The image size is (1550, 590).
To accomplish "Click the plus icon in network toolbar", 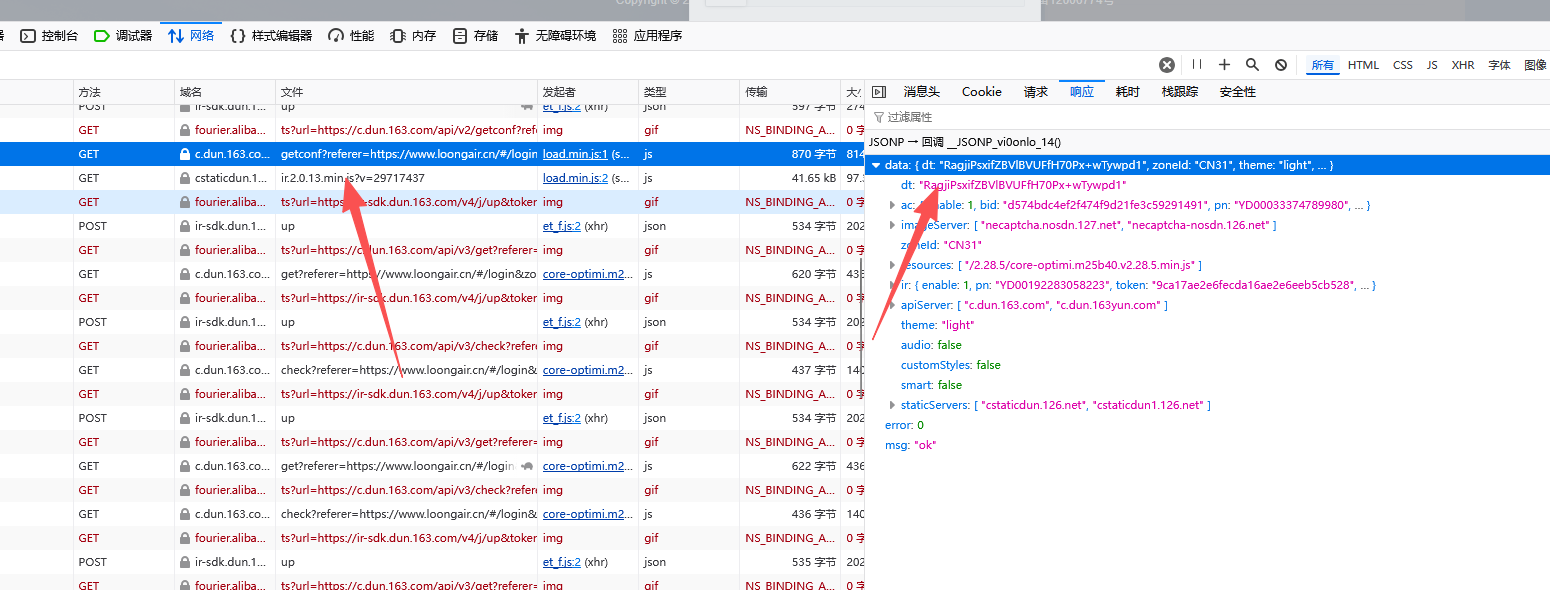I will point(1224,65).
